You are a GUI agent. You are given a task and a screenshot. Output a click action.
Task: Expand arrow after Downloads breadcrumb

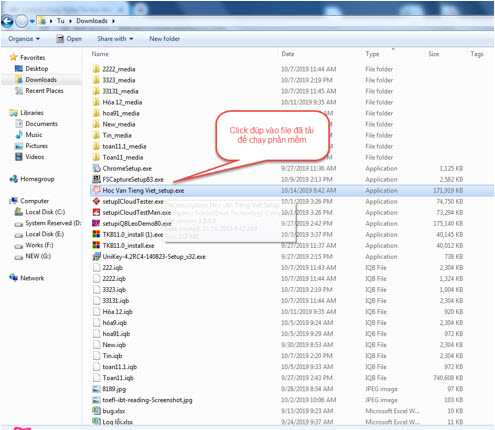tap(114, 21)
